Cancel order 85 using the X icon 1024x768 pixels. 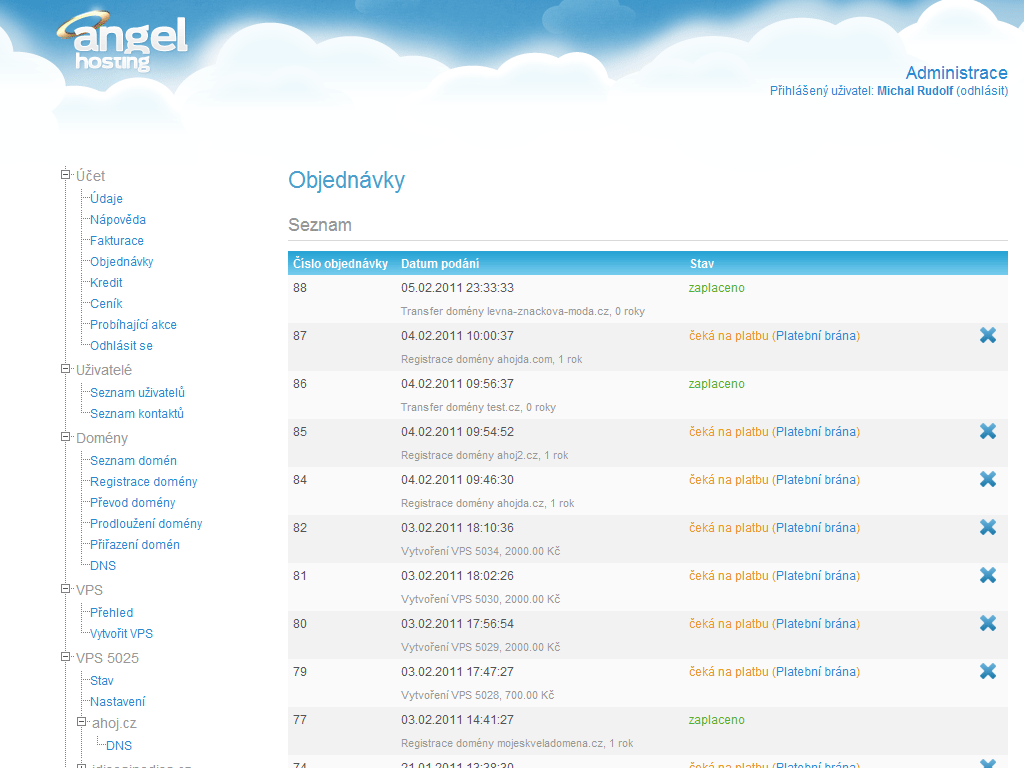point(987,431)
